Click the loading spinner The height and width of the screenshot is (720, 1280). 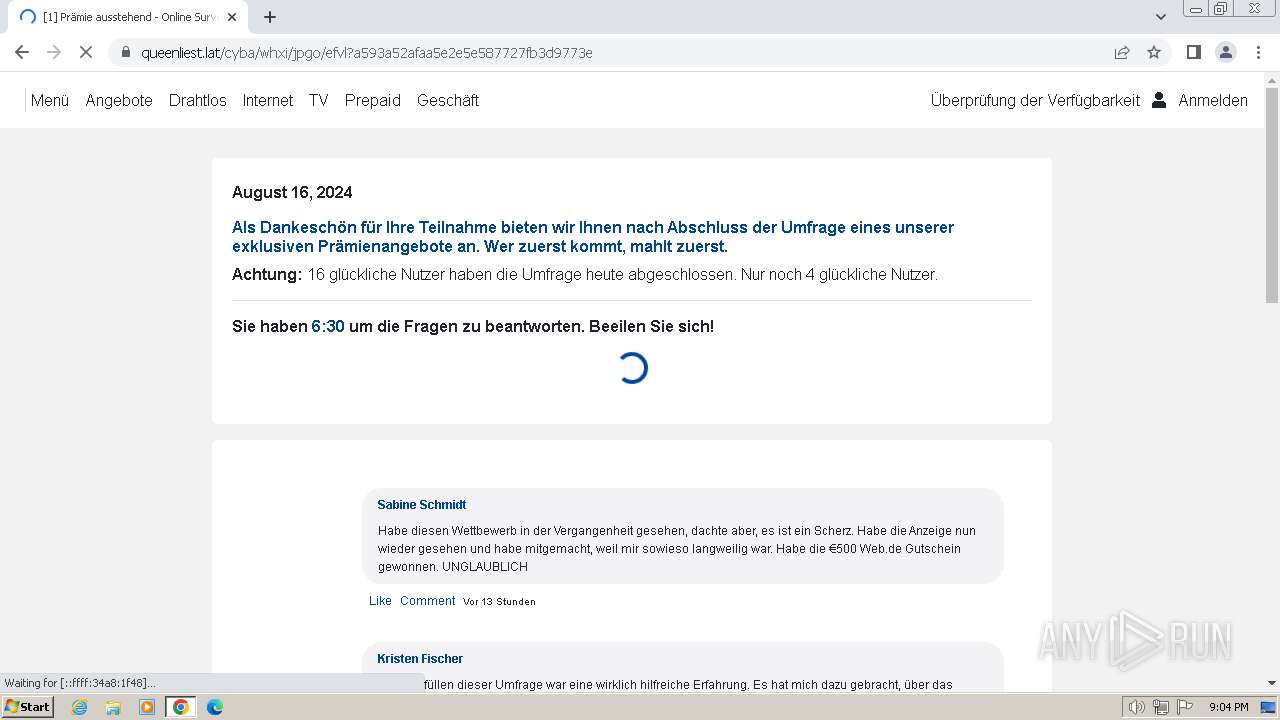632,368
